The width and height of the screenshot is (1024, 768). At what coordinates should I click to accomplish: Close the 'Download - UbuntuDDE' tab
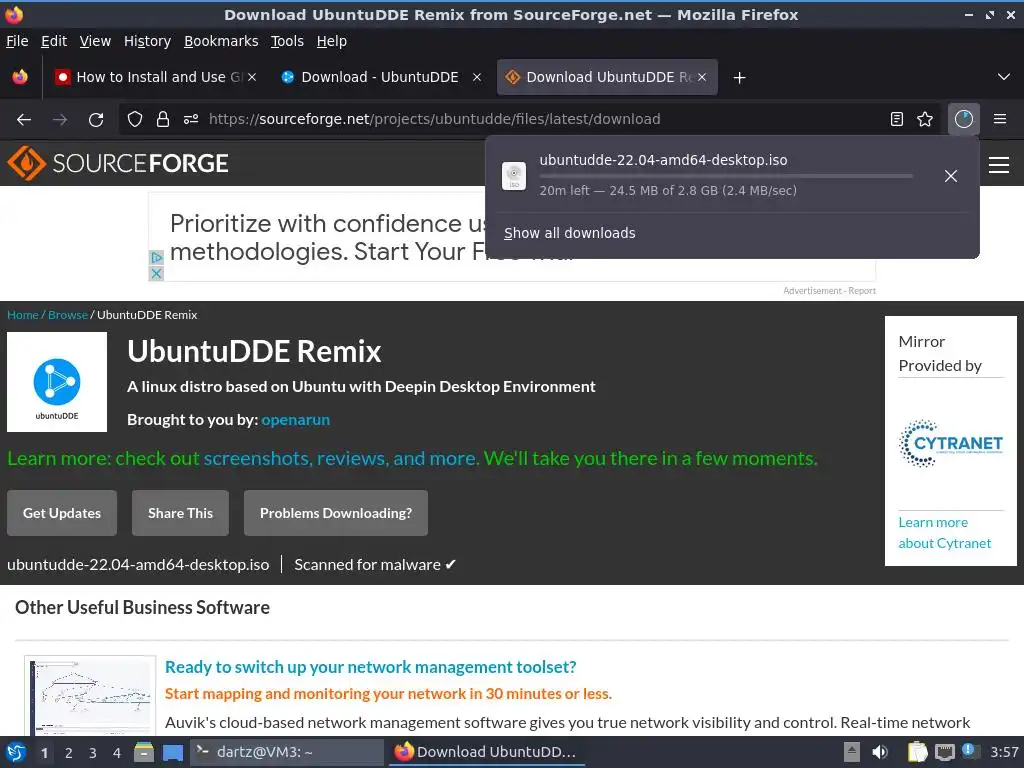(x=477, y=77)
